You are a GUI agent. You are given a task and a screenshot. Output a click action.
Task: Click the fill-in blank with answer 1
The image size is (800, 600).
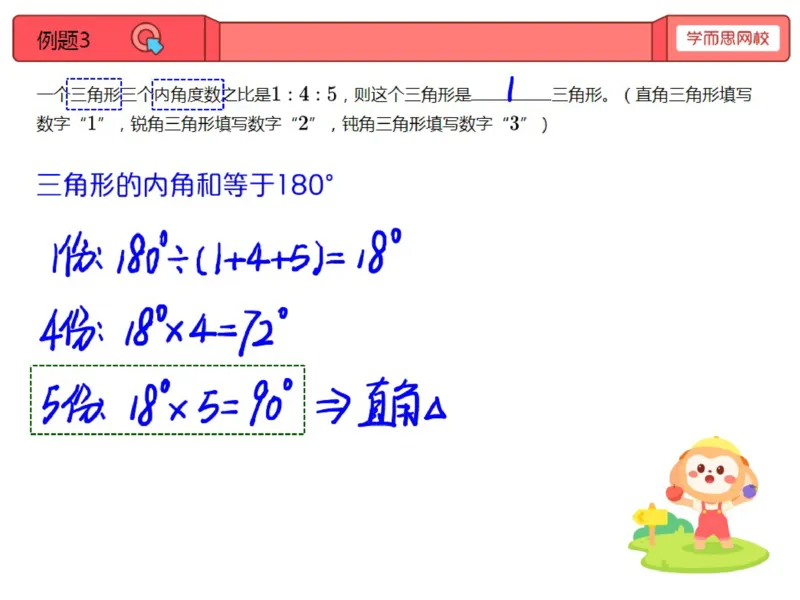511,91
